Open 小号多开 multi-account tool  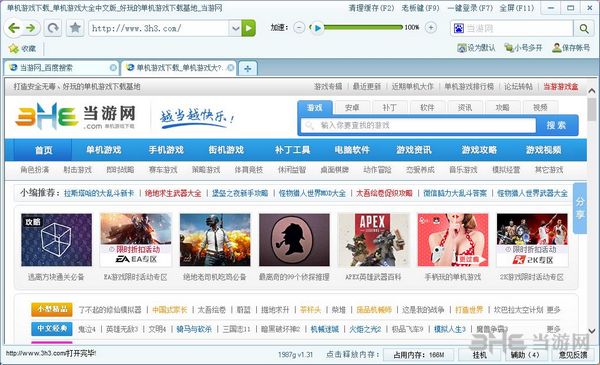pyautogui.click(x=523, y=48)
